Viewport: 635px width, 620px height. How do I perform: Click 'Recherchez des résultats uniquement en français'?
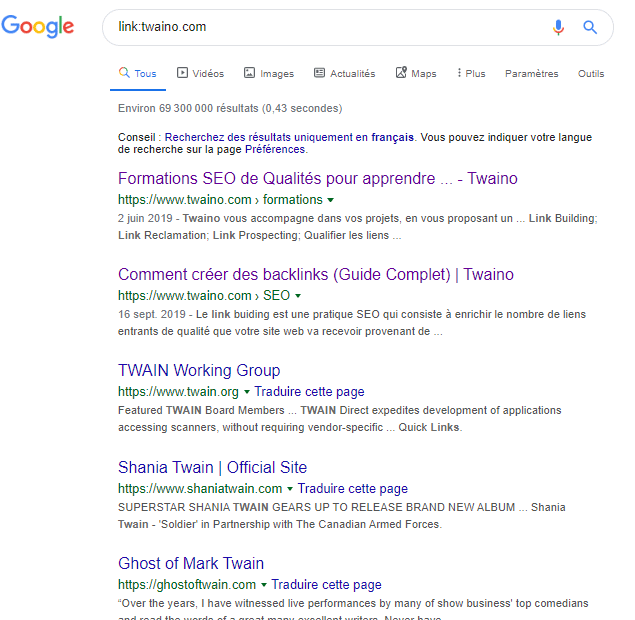pyautogui.click(x=289, y=137)
